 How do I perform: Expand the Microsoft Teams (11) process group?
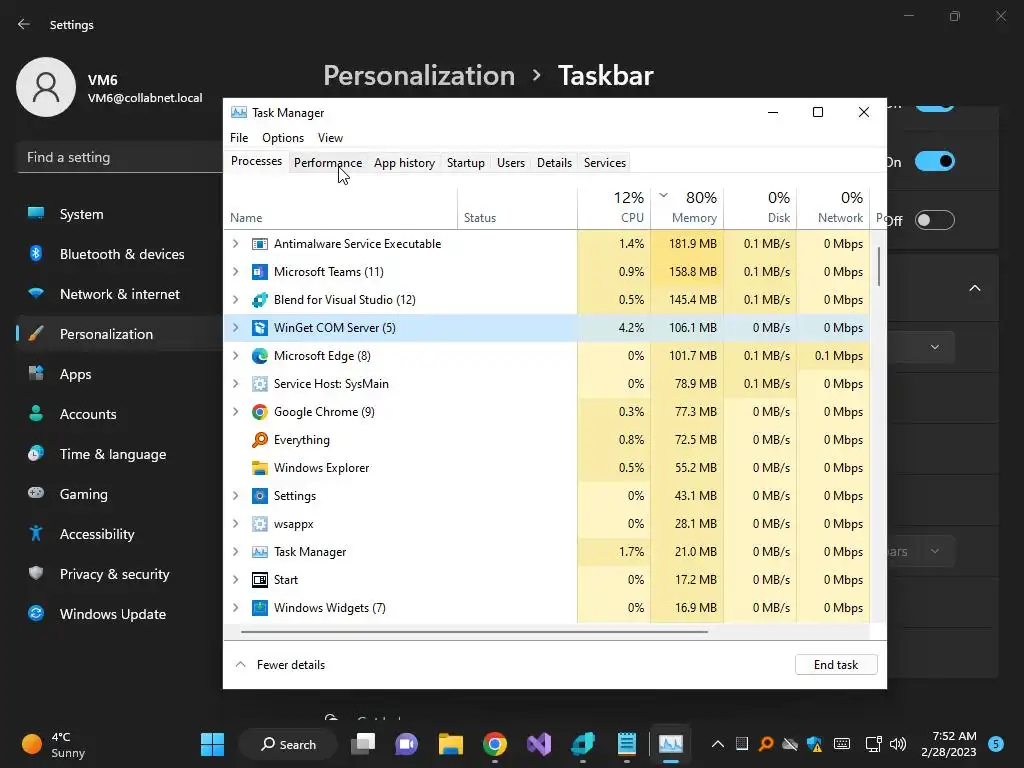click(x=236, y=272)
